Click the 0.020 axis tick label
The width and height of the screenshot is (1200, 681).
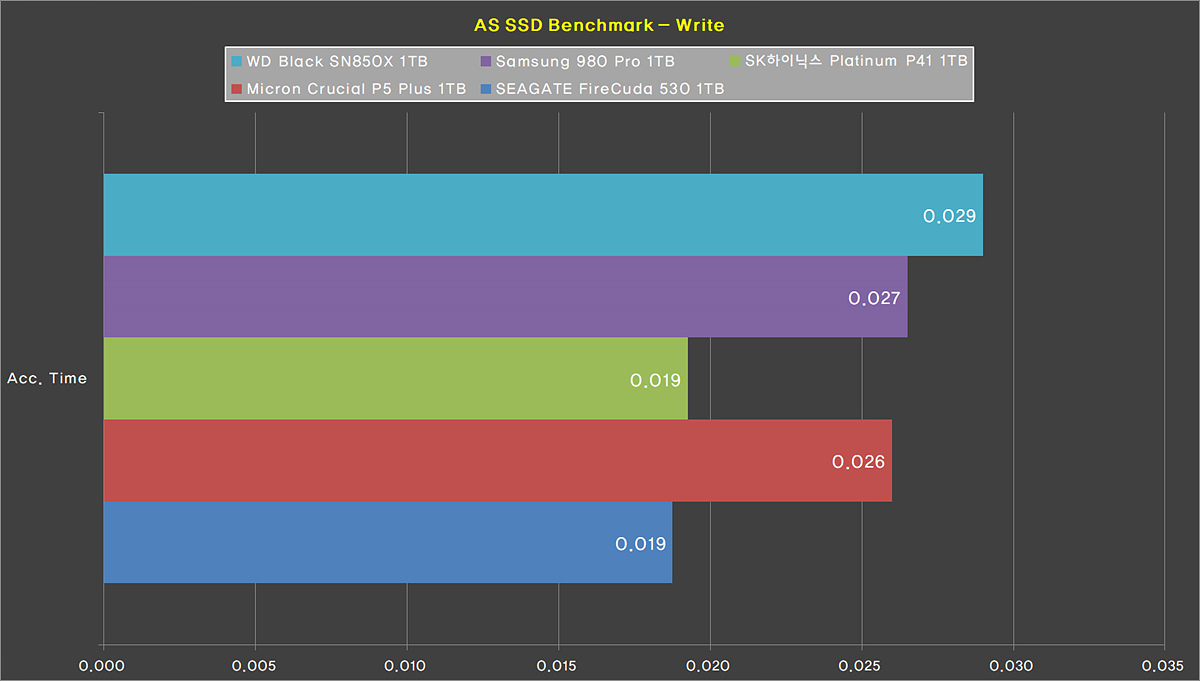710,665
